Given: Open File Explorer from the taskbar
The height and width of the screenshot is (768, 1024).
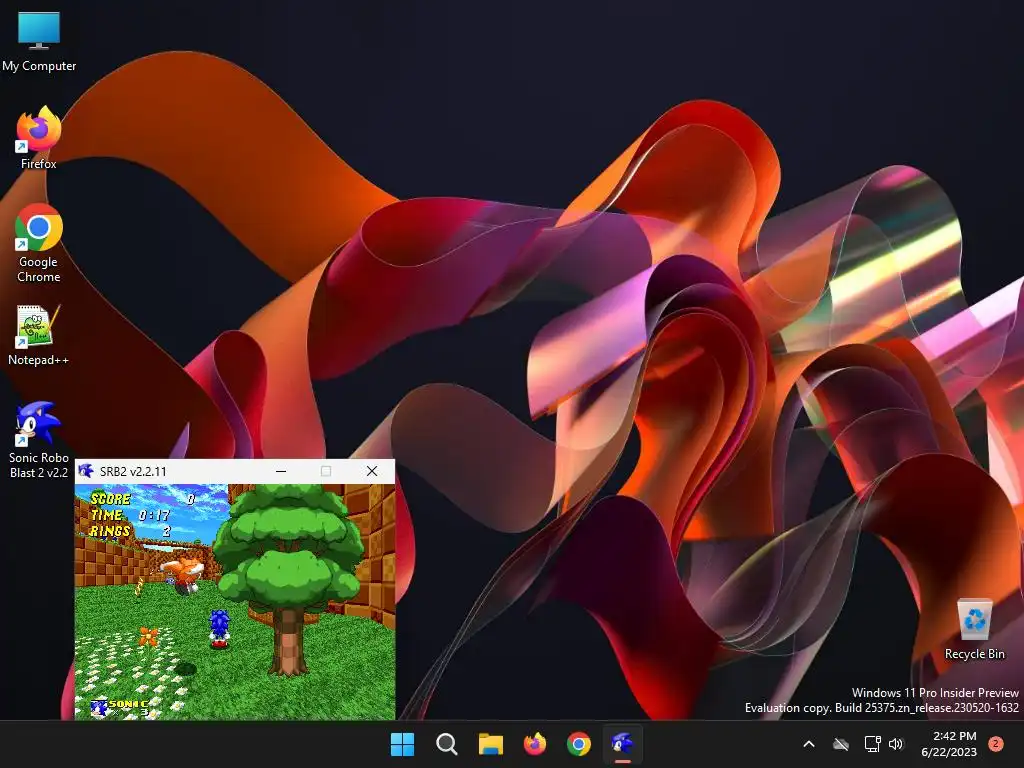Looking at the screenshot, I should tap(490, 744).
